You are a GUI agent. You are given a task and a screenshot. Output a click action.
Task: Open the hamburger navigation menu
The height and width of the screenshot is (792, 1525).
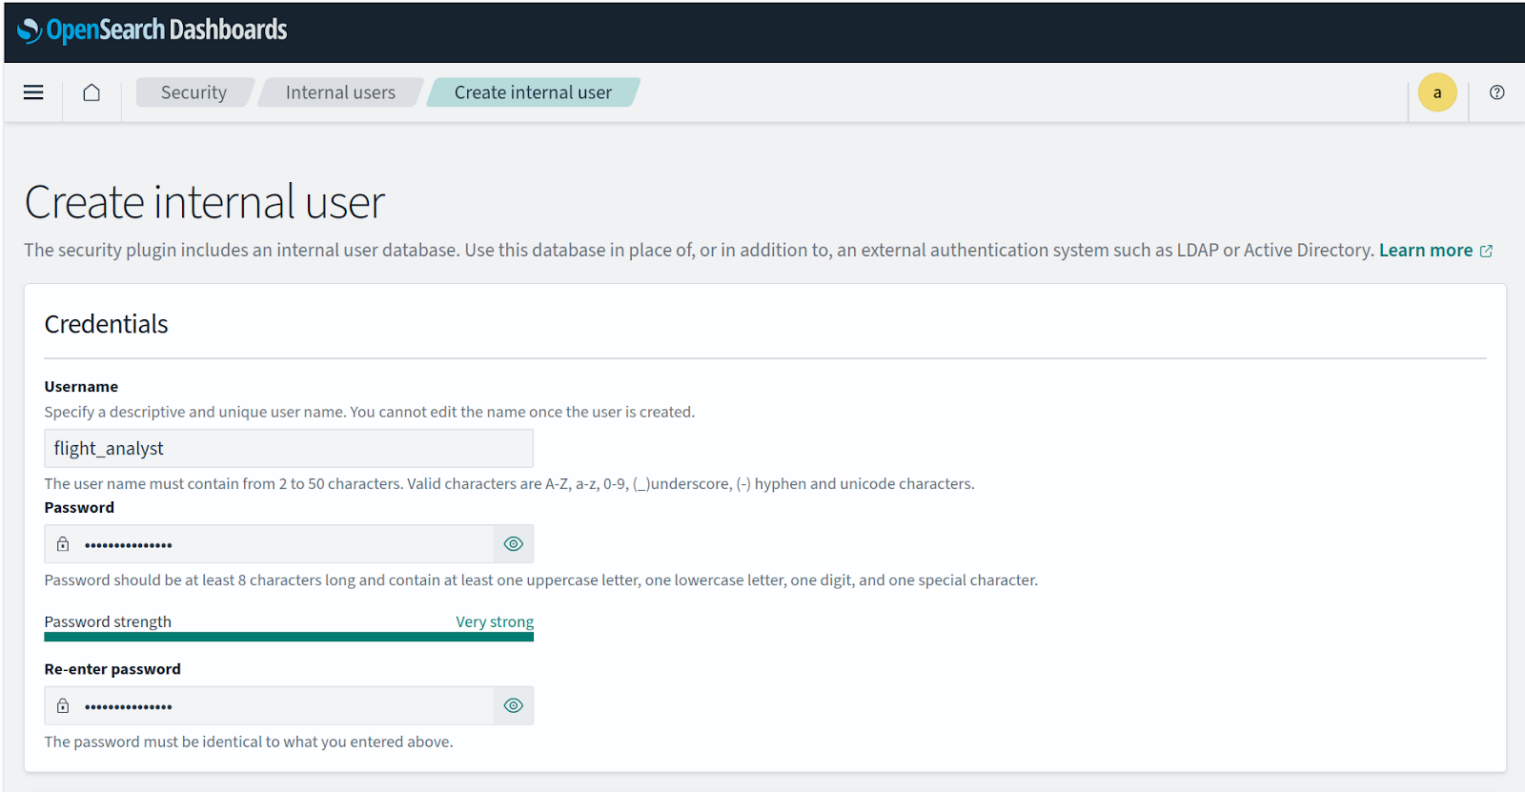(33, 92)
